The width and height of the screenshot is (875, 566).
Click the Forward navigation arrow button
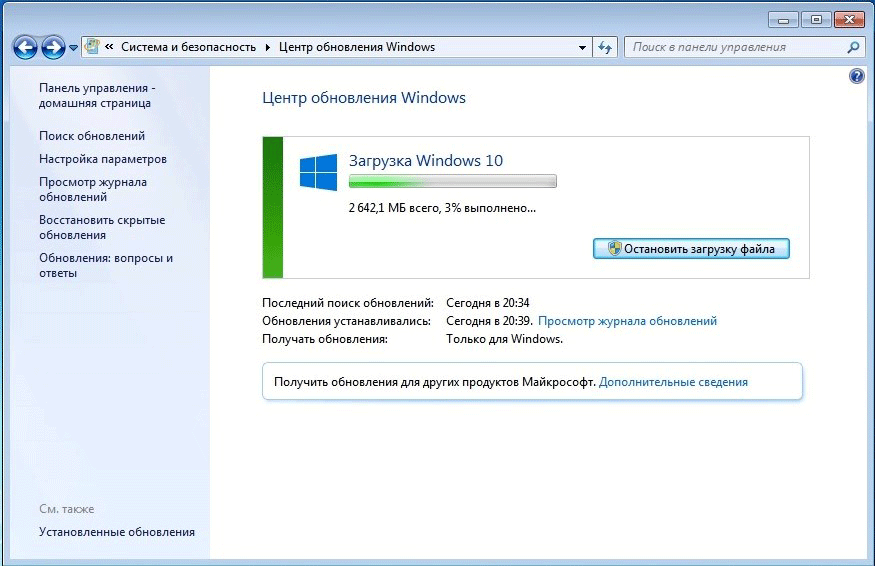click(53, 47)
